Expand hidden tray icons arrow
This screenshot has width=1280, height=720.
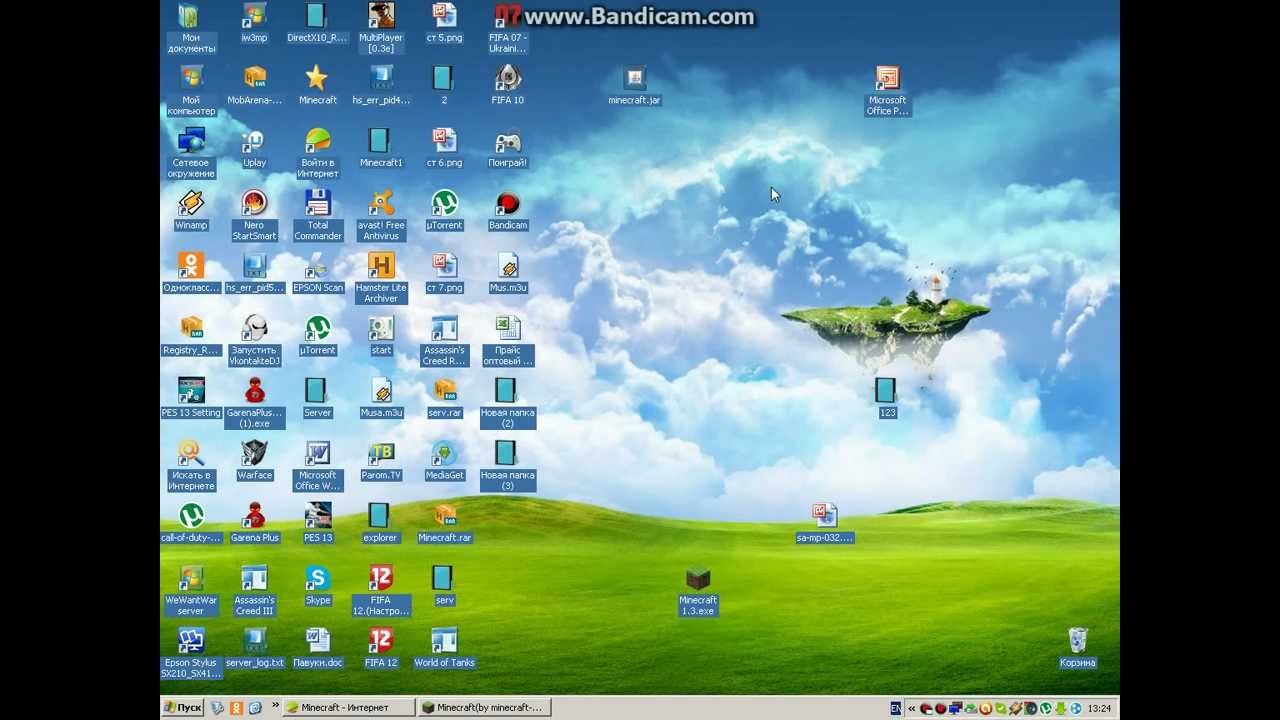(911, 708)
